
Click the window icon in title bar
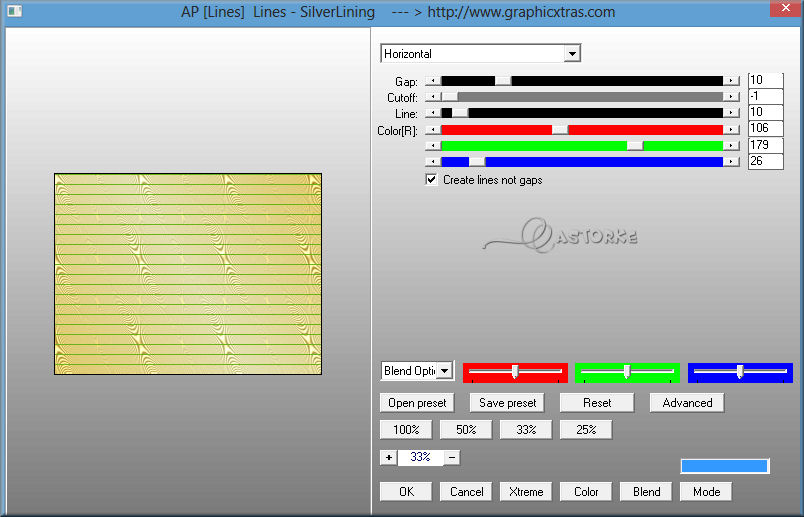(14, 11)
